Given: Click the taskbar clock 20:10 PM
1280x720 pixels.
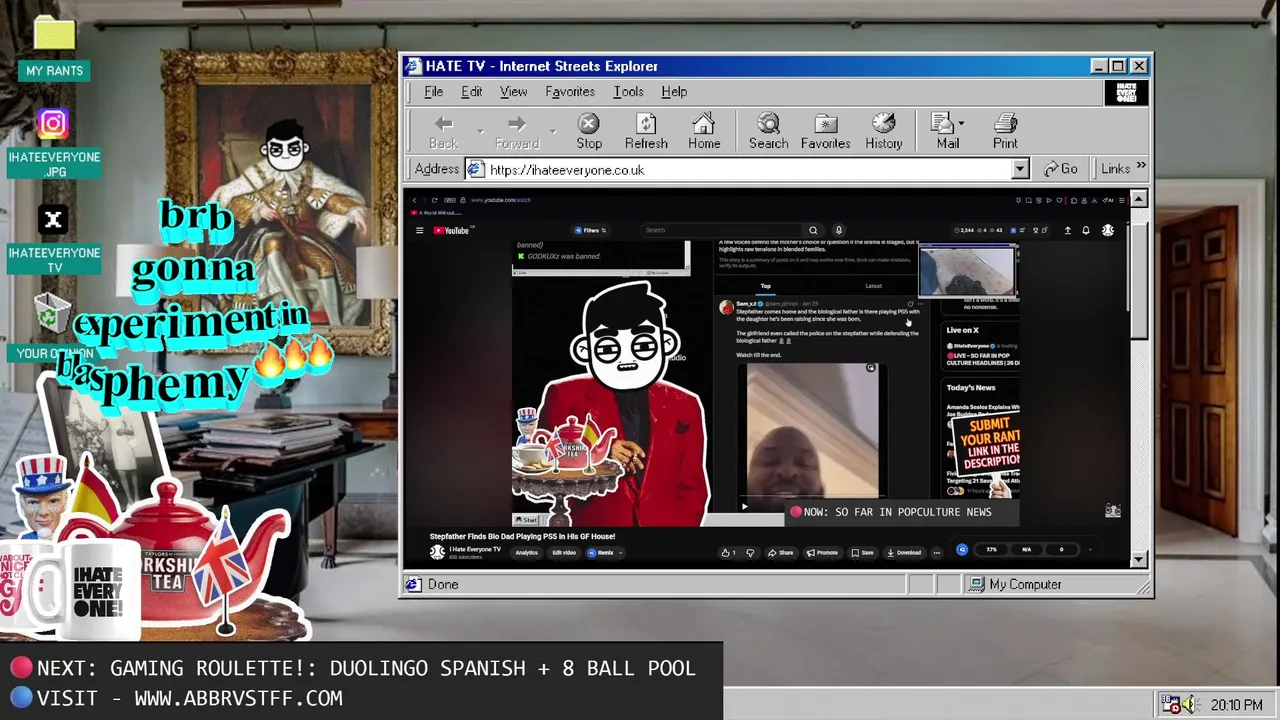Looking at the screenshot, I should click(1236, 705).
